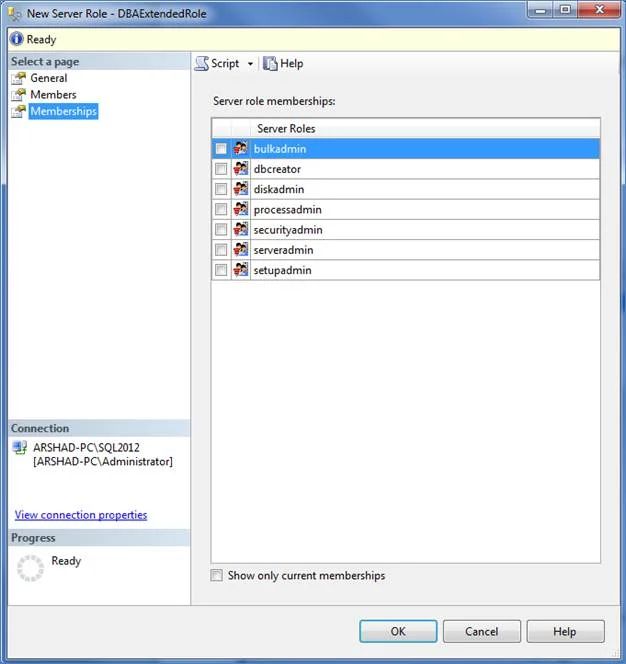
Task: Click the Members page icon
Action: [x=19, y=95]
